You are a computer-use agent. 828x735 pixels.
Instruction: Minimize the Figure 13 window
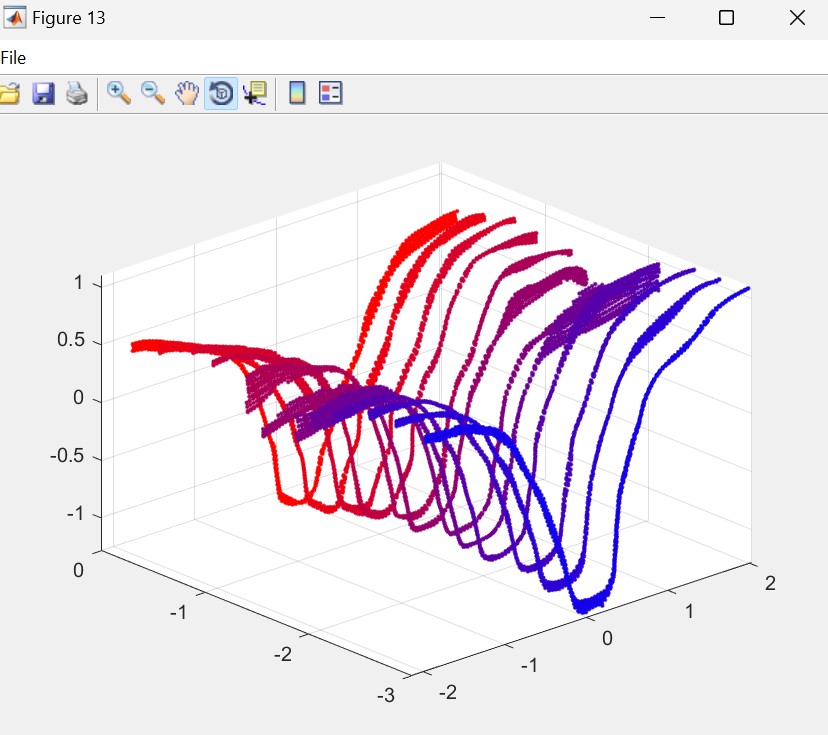point(657,18)
